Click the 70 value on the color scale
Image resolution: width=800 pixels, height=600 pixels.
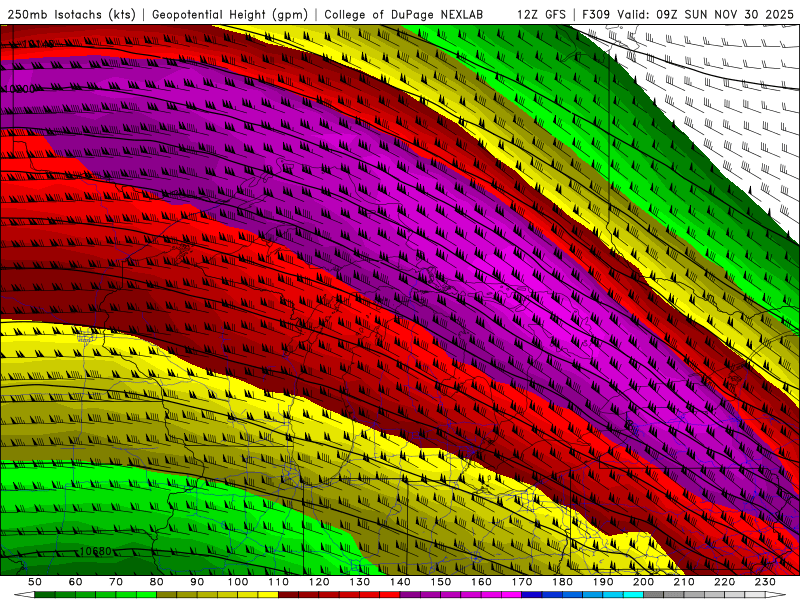(x=116, y=582)
